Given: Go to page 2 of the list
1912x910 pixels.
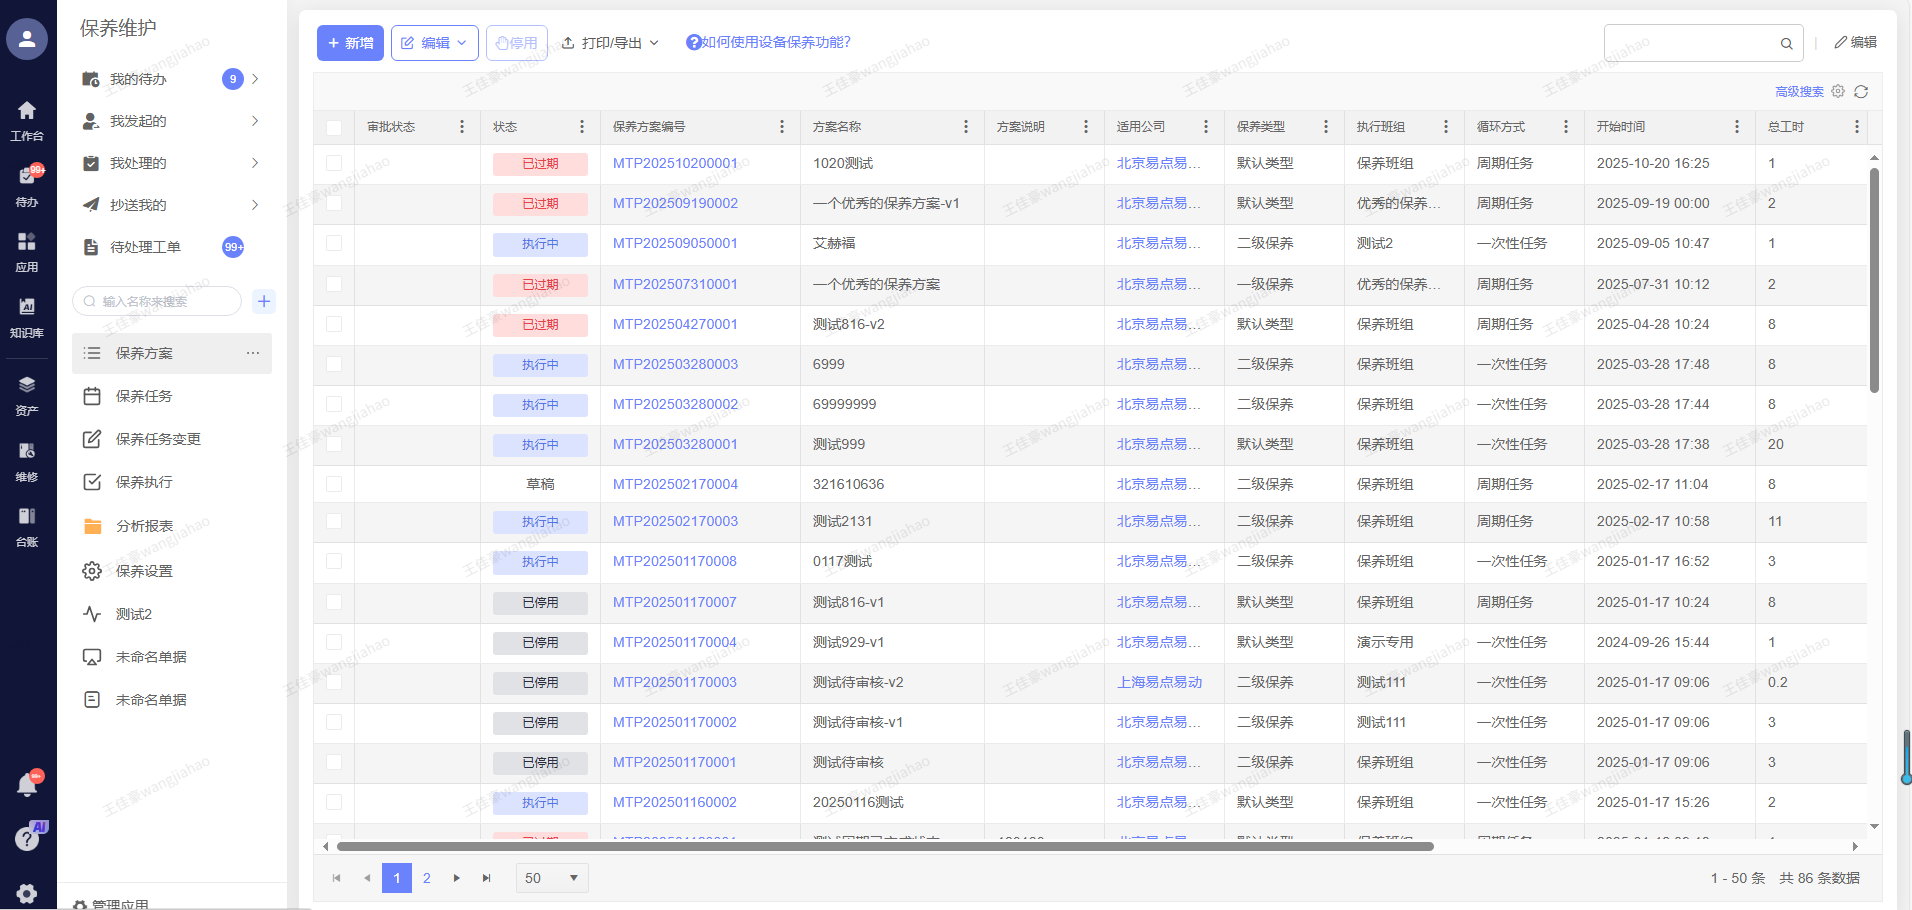Looking at the screenshot, I should click(427, 878).
